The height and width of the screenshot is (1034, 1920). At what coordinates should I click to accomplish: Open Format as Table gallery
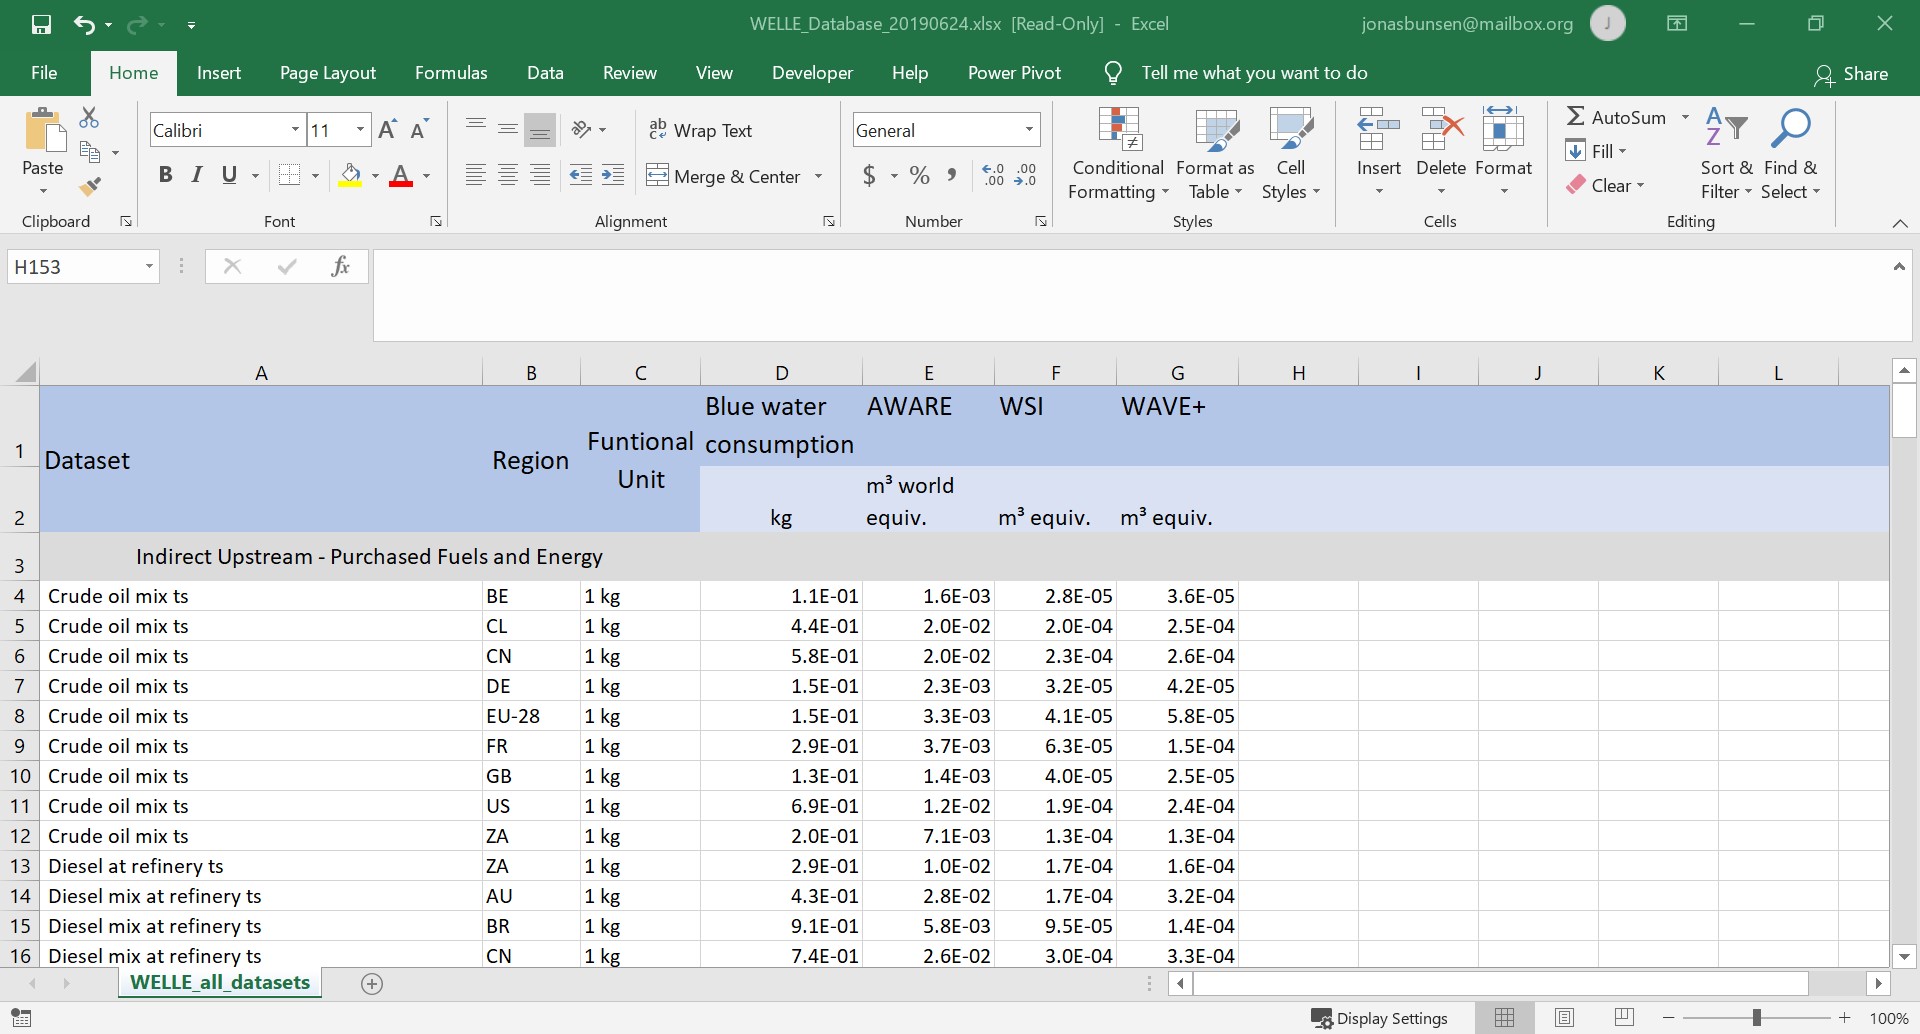tap(1215, 153)
